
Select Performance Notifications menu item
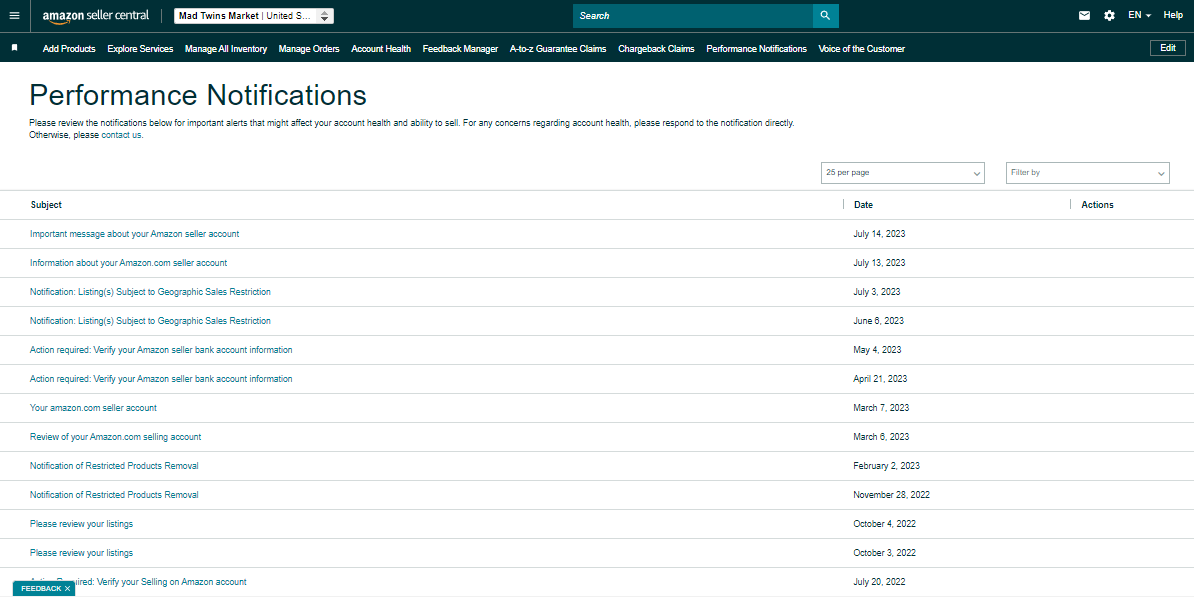point(756,49)
